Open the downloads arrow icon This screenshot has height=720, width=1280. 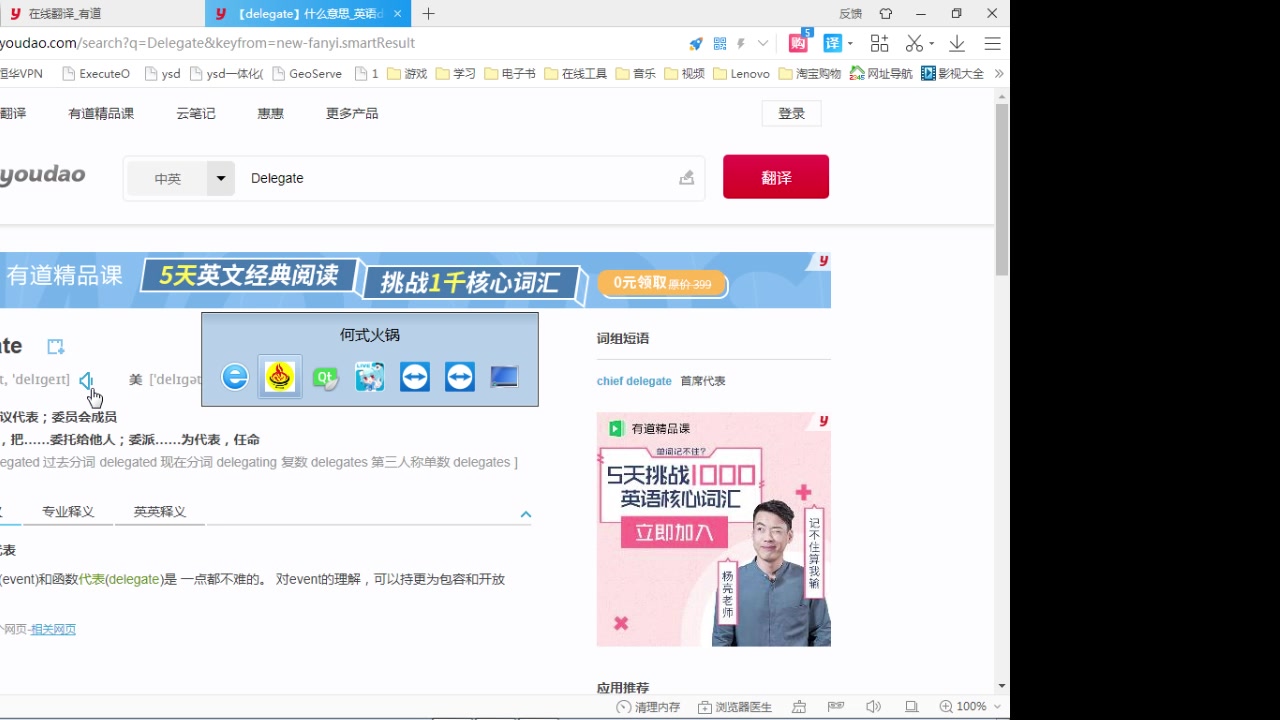pos(957,43)
